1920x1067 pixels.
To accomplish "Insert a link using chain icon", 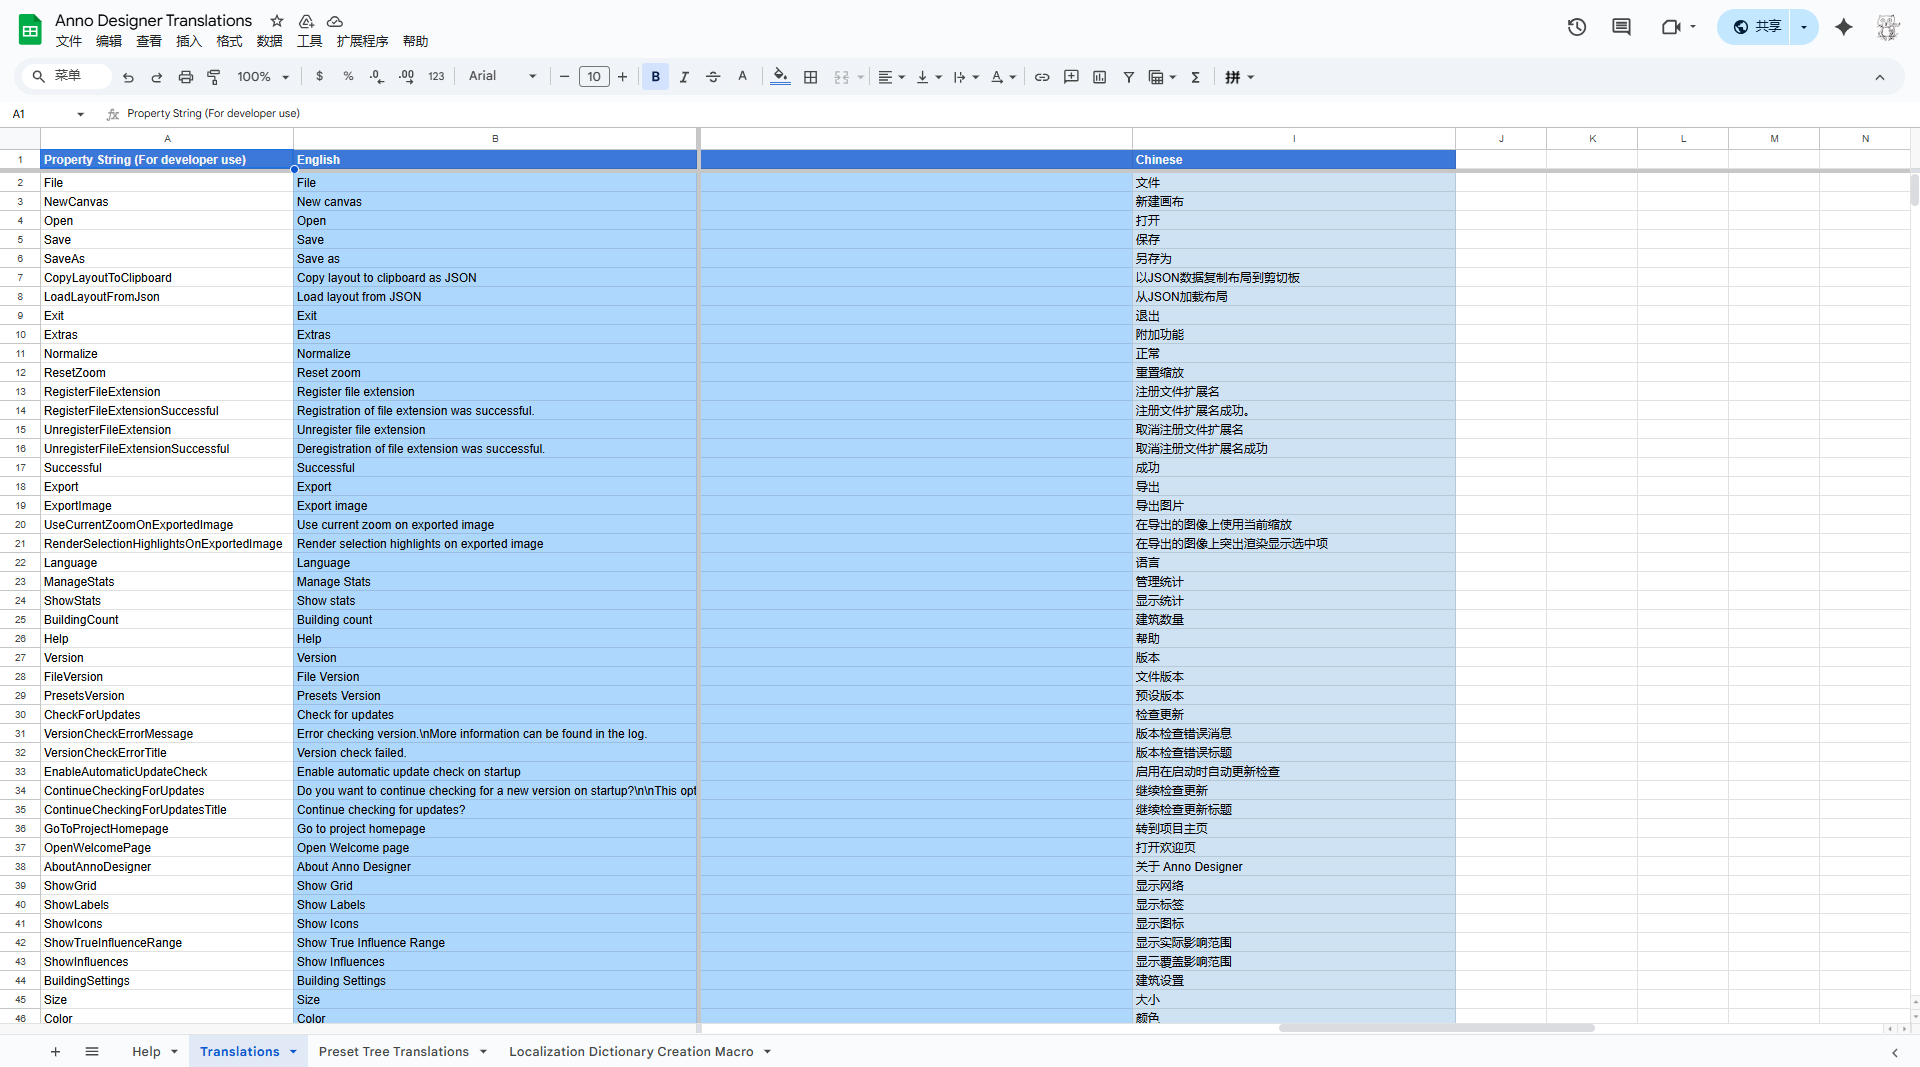I will coord(1042,77).
